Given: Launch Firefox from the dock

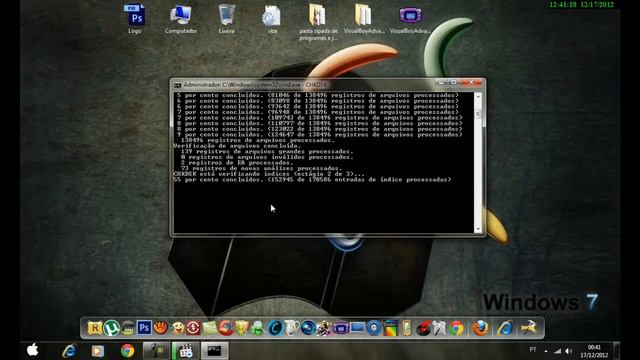Looking at the screenshot, I should [480, 328].
